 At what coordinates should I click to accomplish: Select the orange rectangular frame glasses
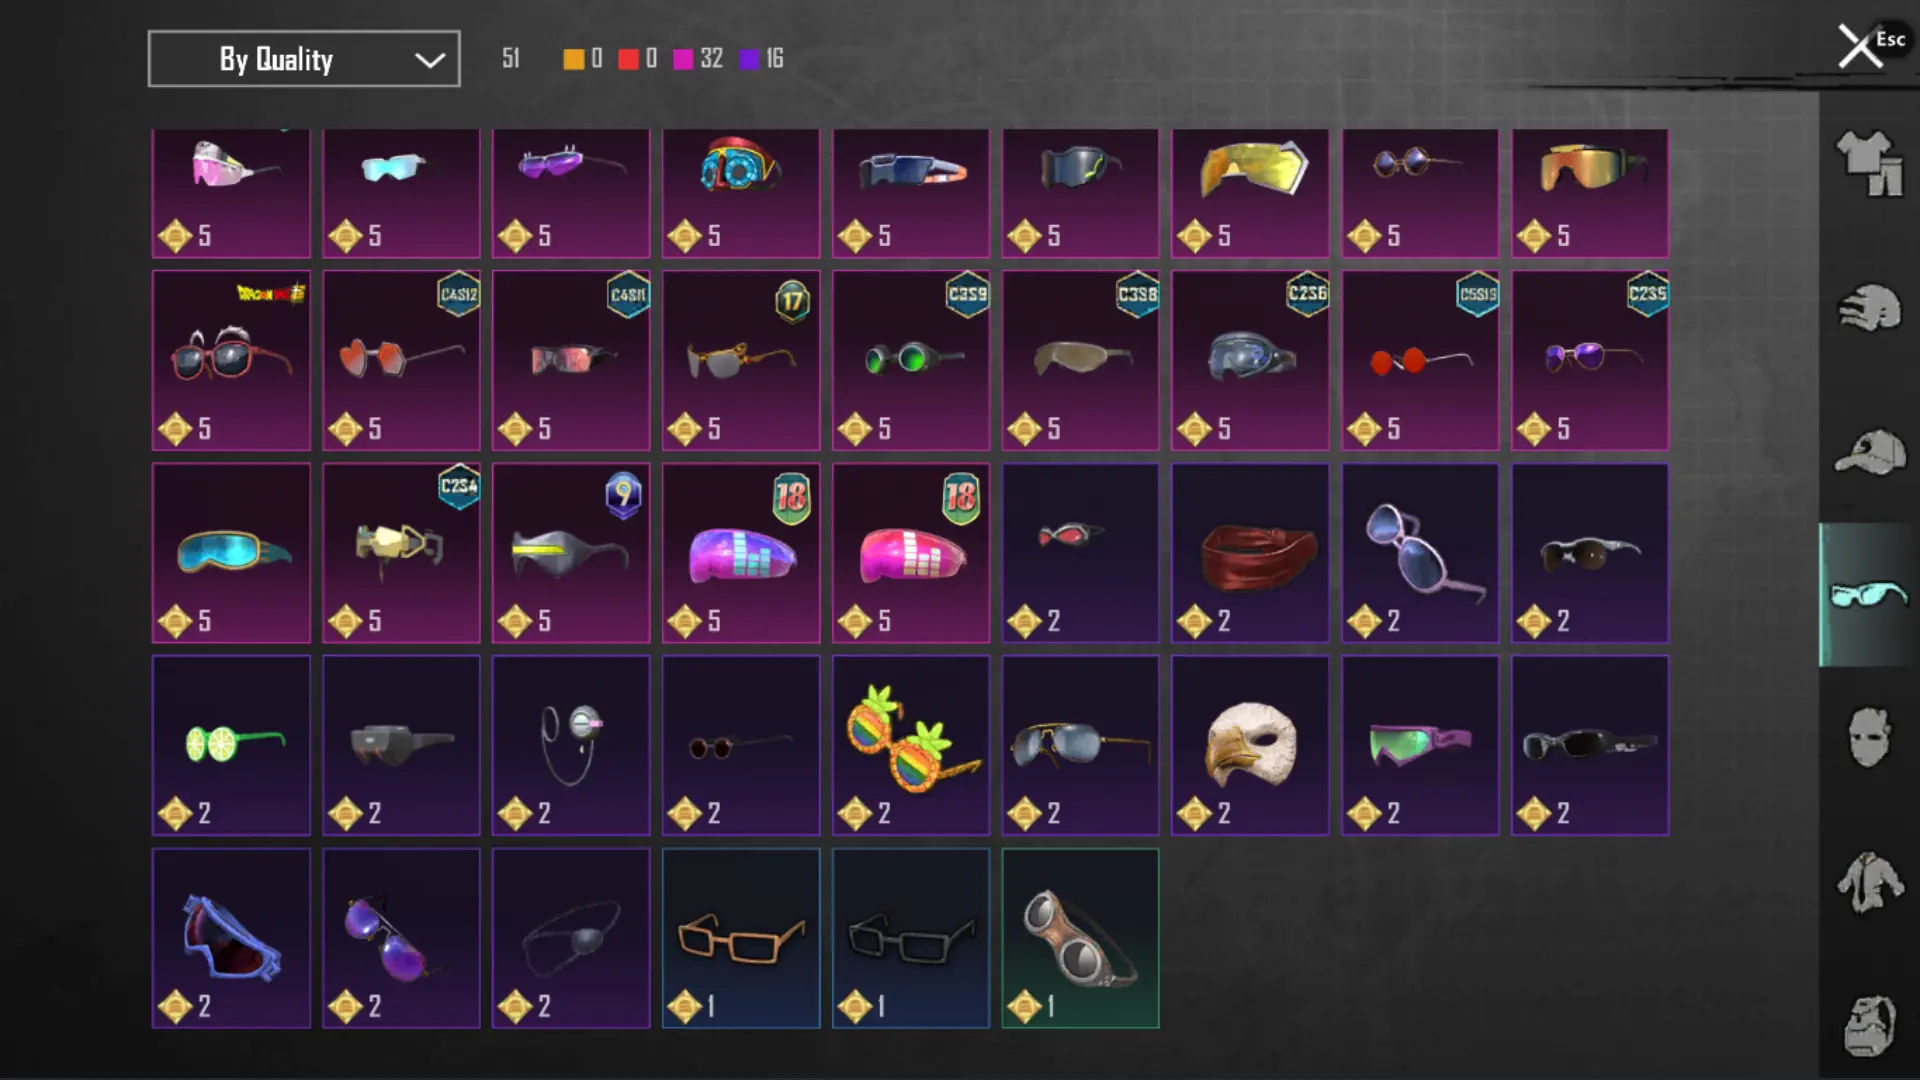pyautogui.click(x=741, y=938)
